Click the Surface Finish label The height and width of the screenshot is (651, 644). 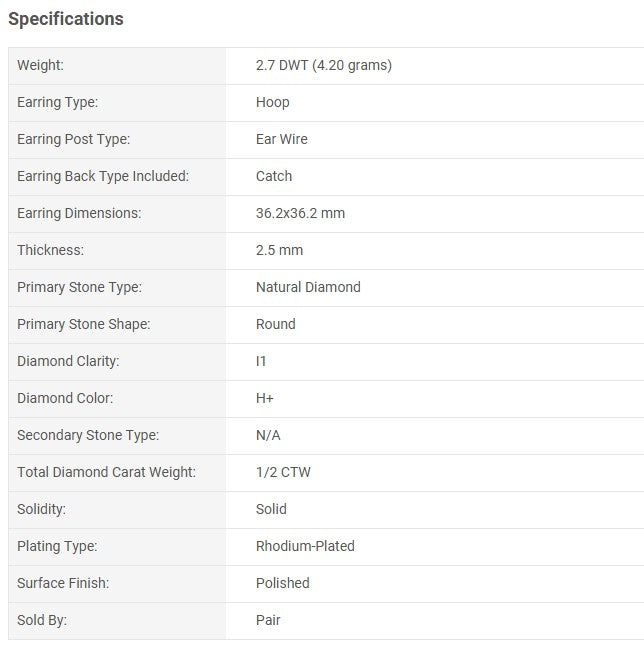(x=63, y=583)
